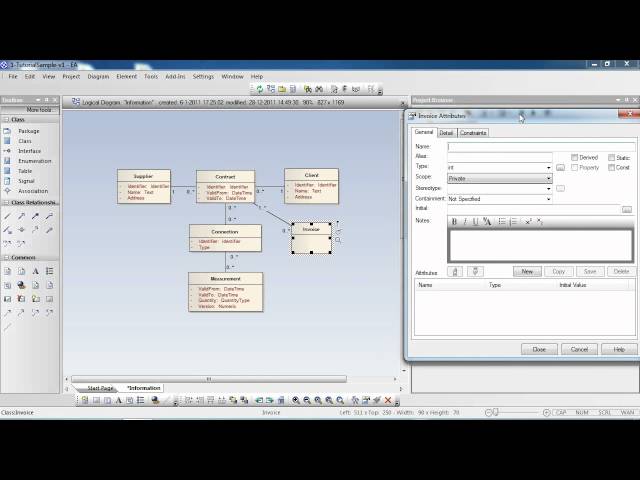This screenshot has width=640, height=480.
Task: Open the Type dropdown
Action: [548, 168]
